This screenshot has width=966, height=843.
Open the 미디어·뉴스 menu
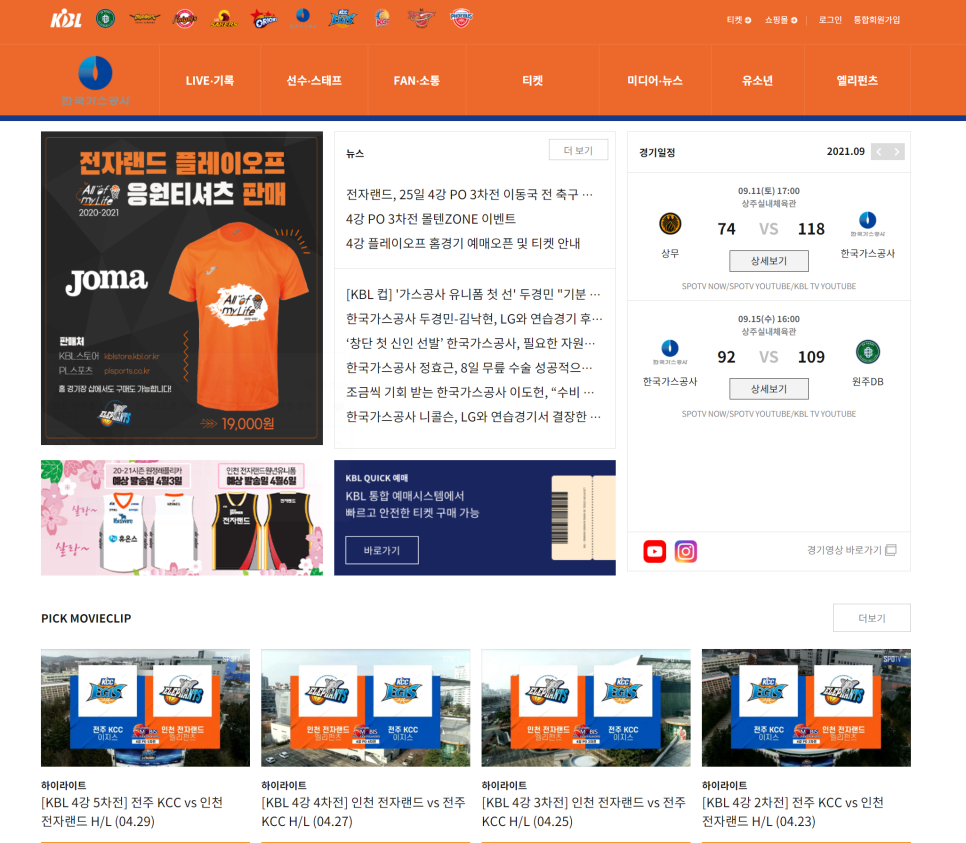655,80
